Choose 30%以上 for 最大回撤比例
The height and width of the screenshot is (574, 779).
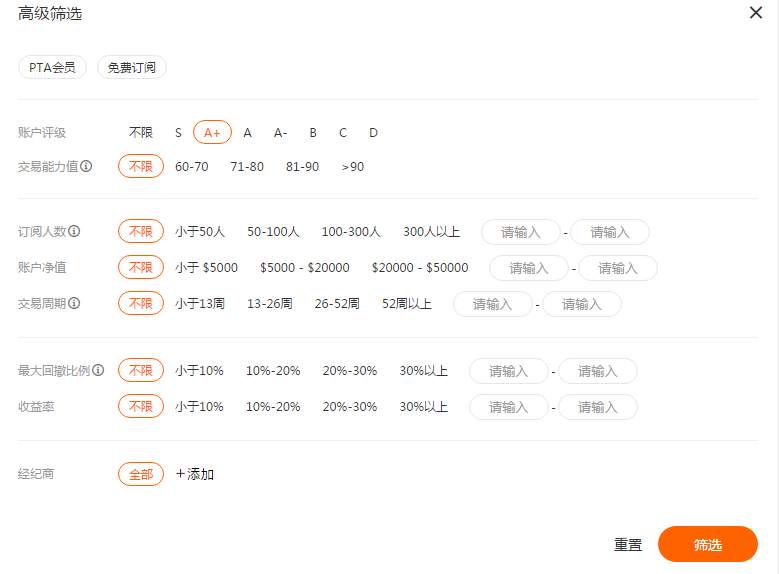click(423, 370)
